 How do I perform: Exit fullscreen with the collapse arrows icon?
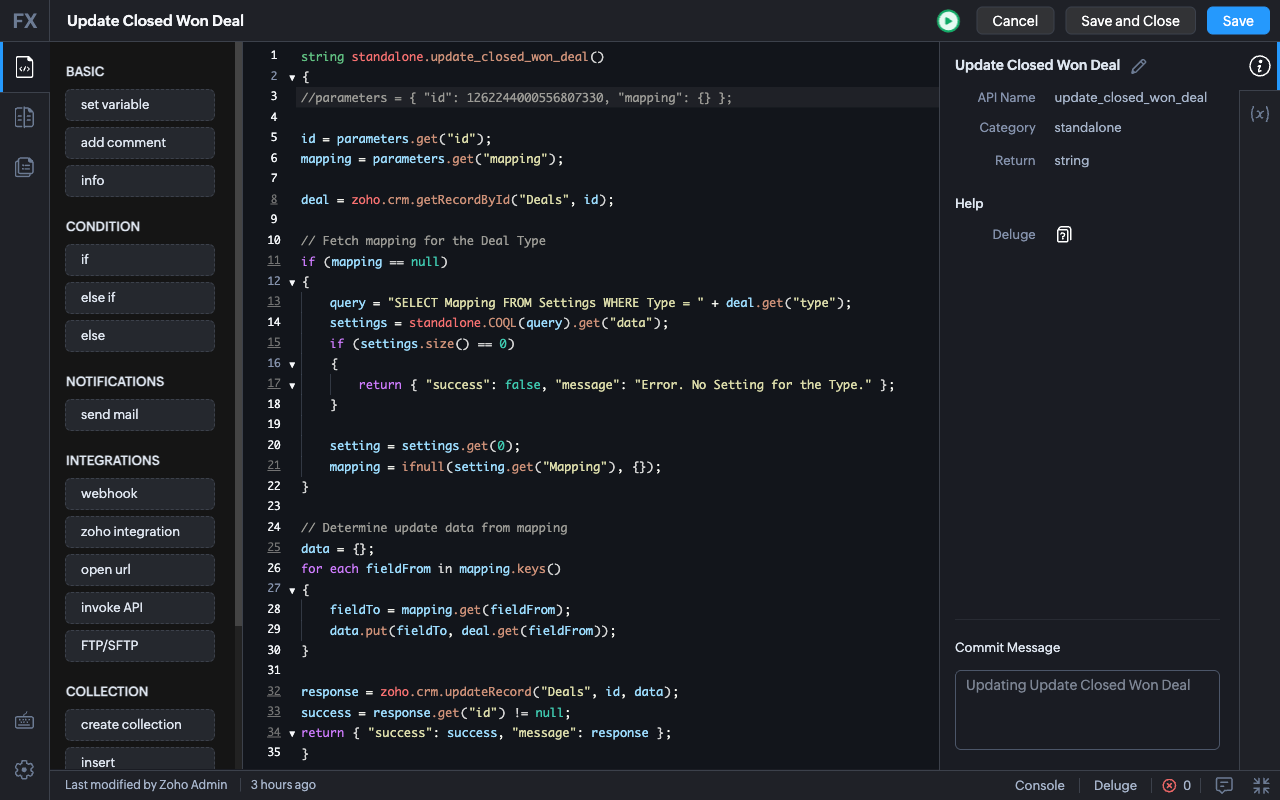coord(1261,785)
